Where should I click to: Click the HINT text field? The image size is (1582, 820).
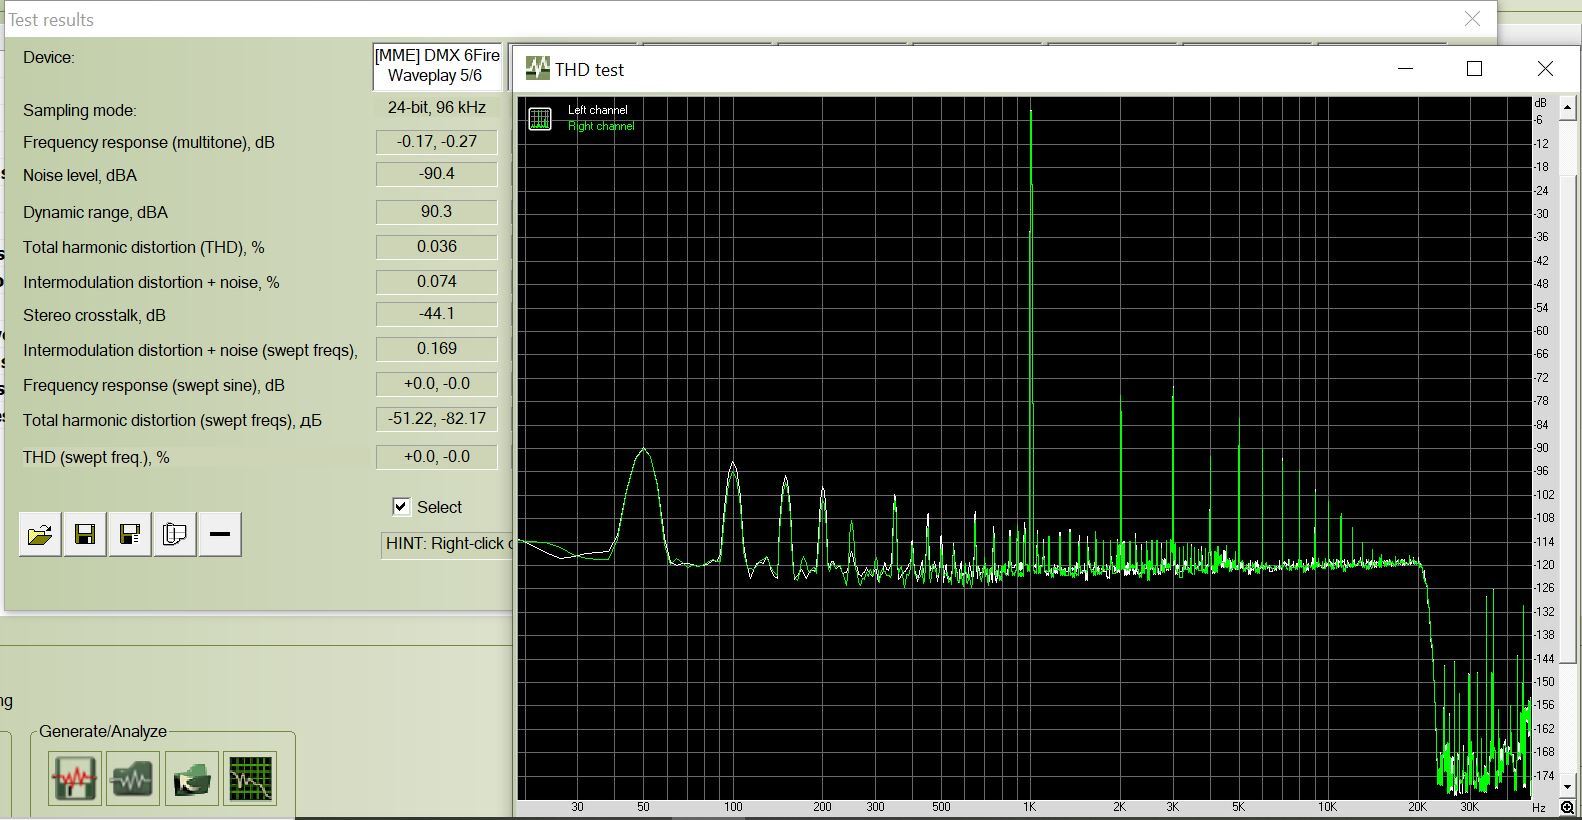click(447, 544)
